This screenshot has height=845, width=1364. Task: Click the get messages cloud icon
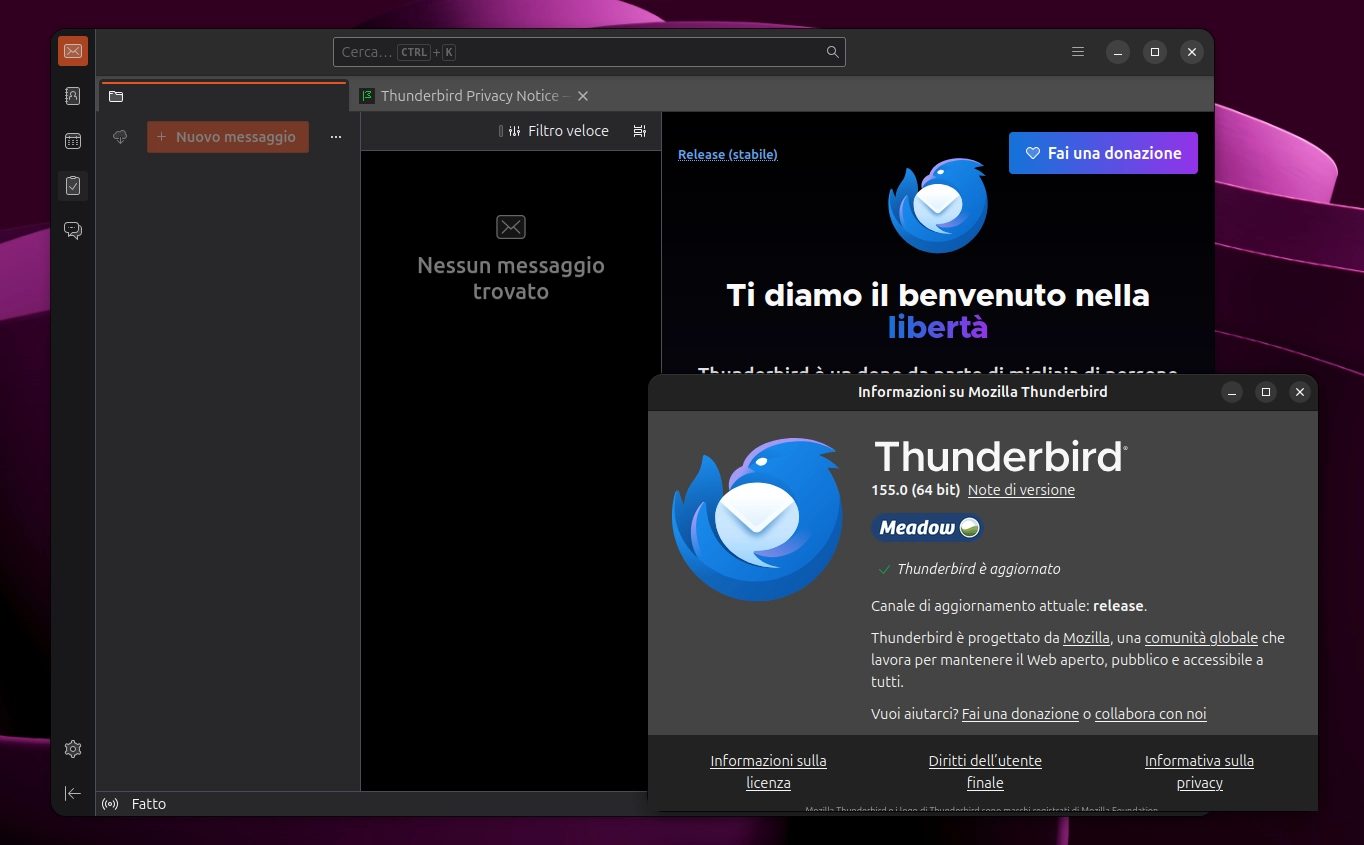(120, 137)
